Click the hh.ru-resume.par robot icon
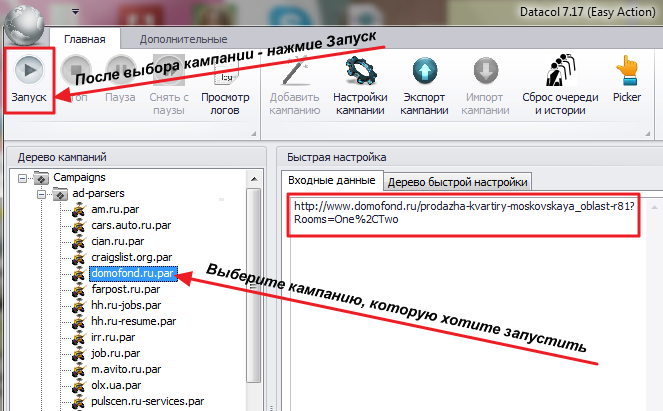 [79, 322]
